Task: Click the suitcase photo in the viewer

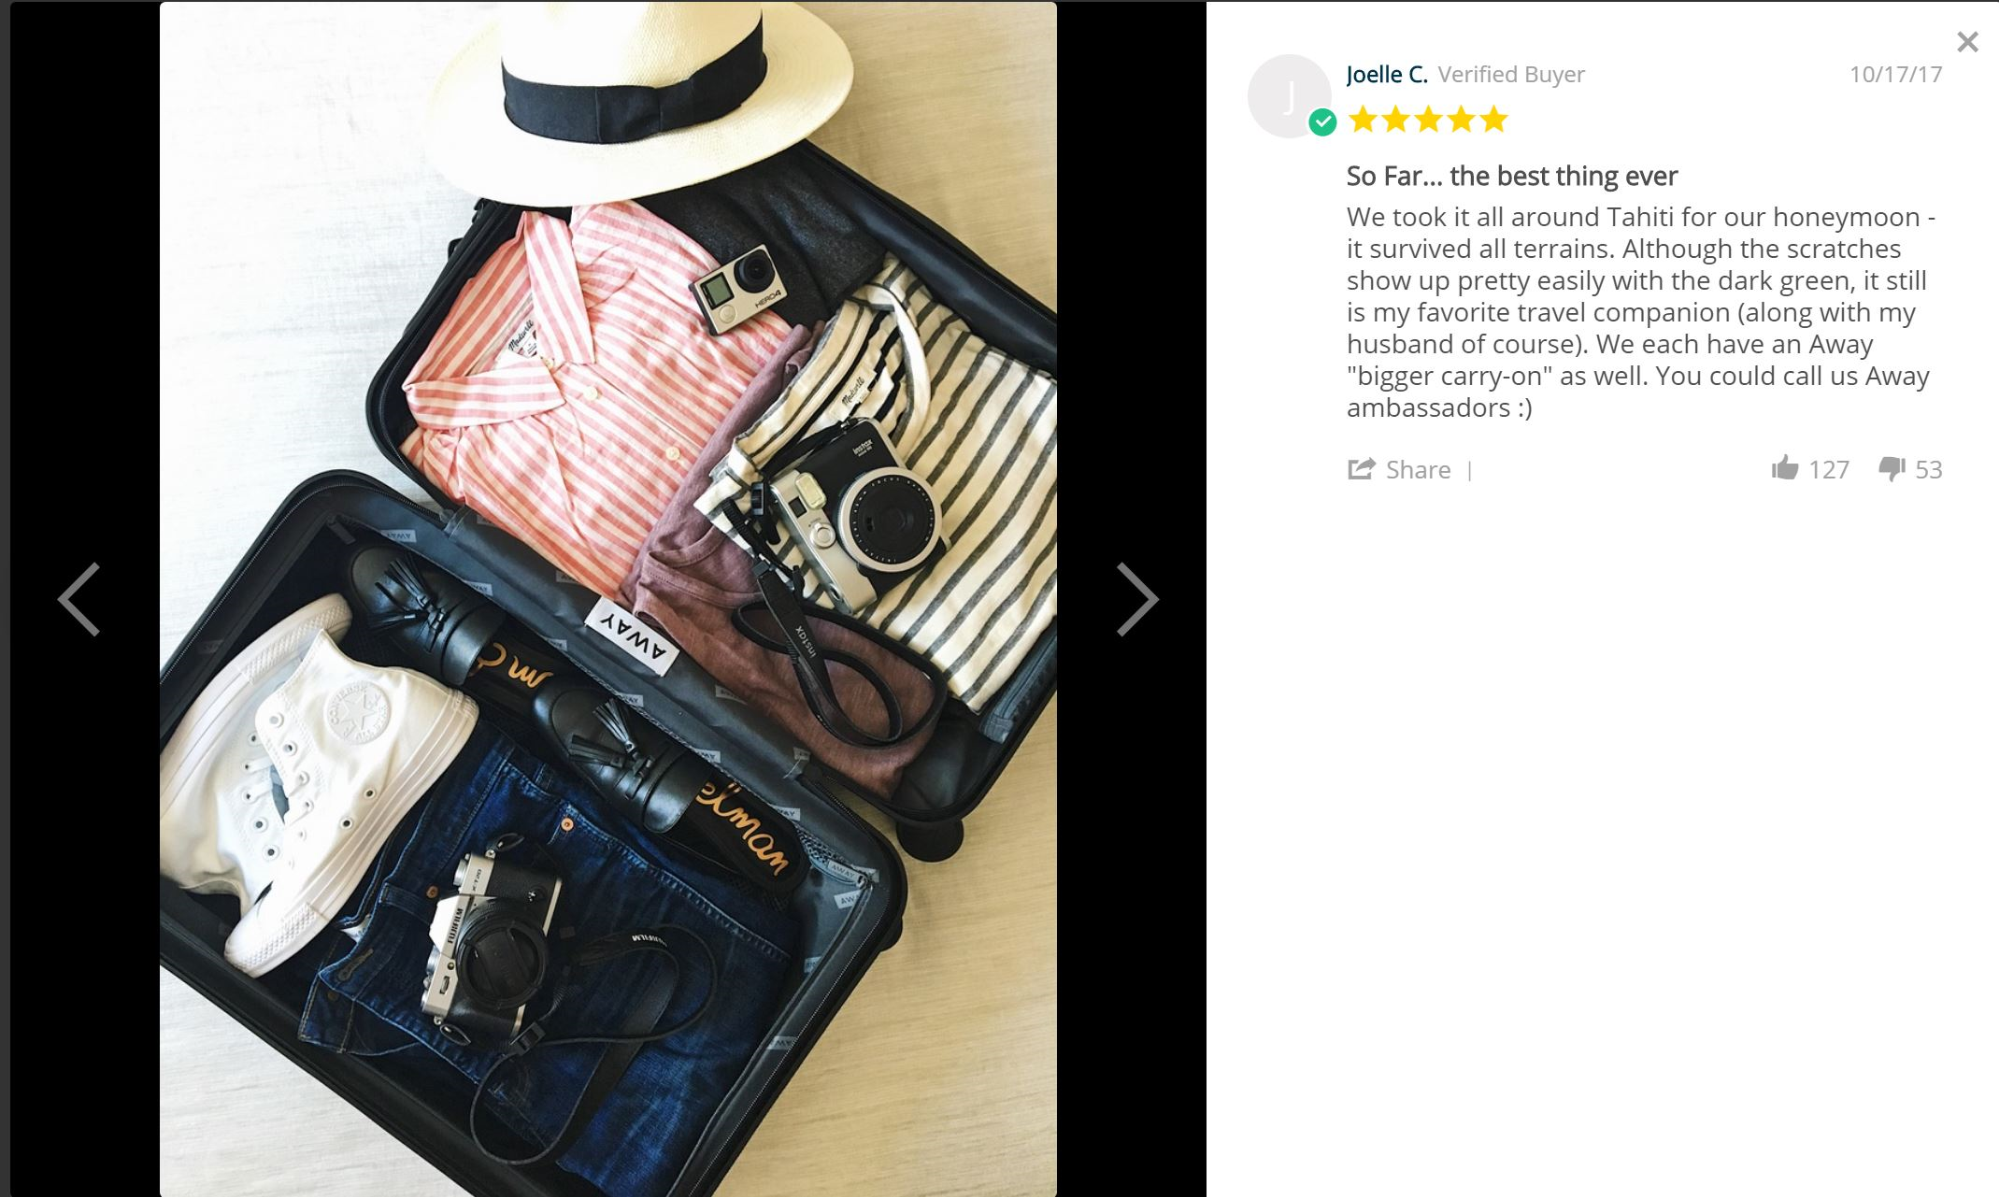Action: 608,599
